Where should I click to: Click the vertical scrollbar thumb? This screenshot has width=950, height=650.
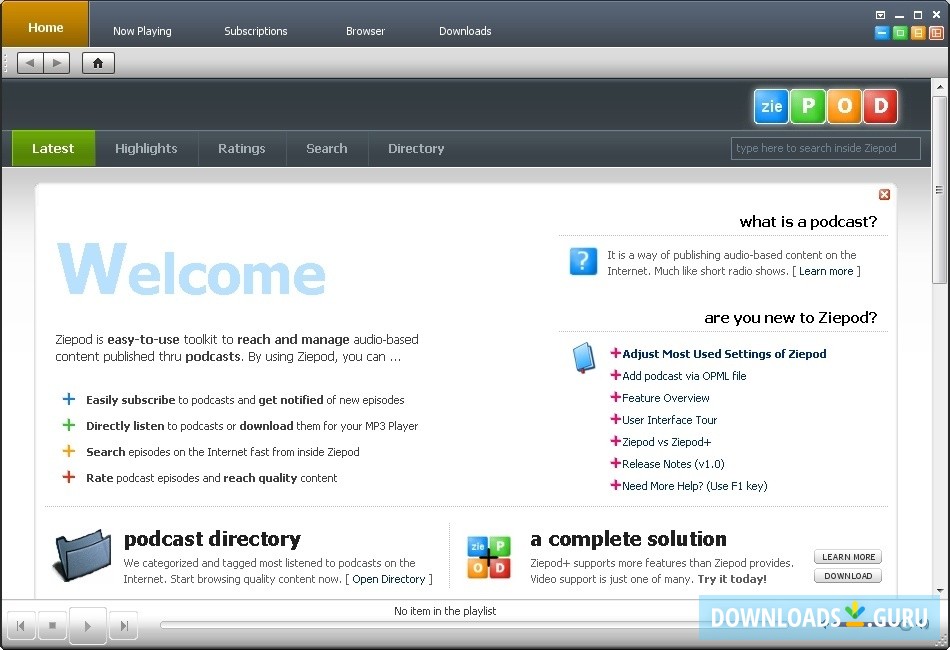point(940,189)
